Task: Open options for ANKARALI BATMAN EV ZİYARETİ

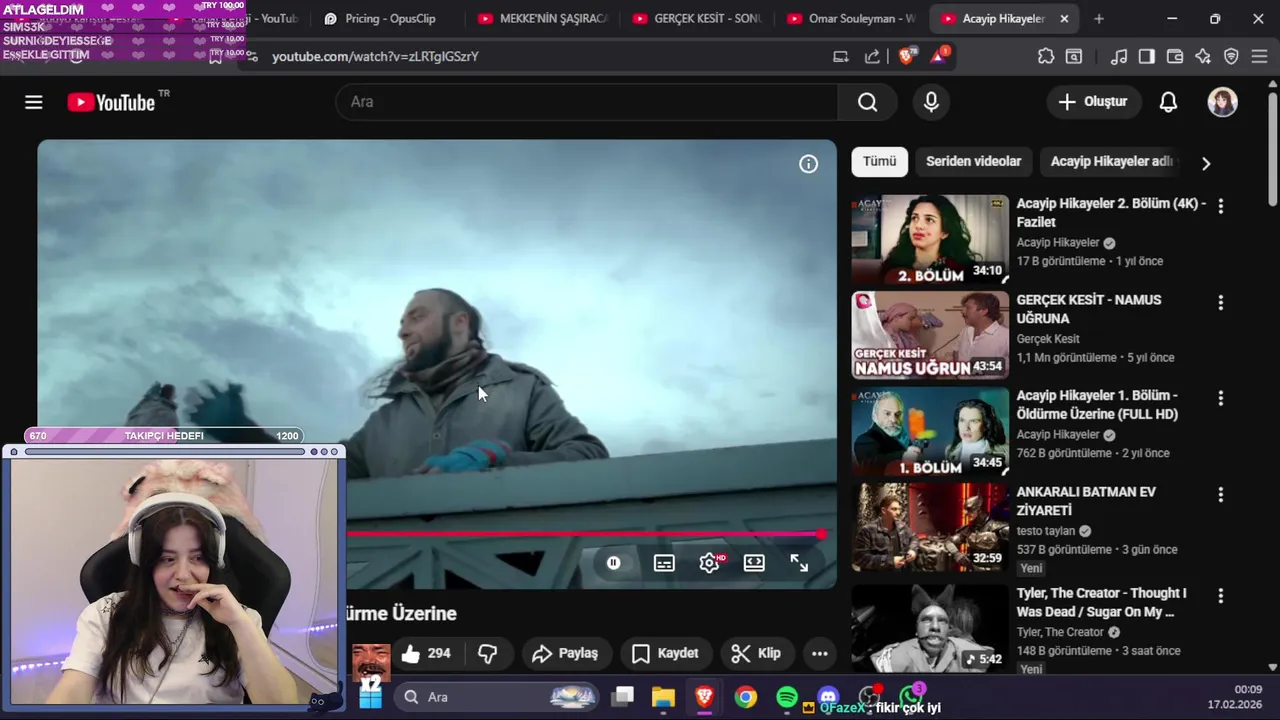Action: [1220, 494]
